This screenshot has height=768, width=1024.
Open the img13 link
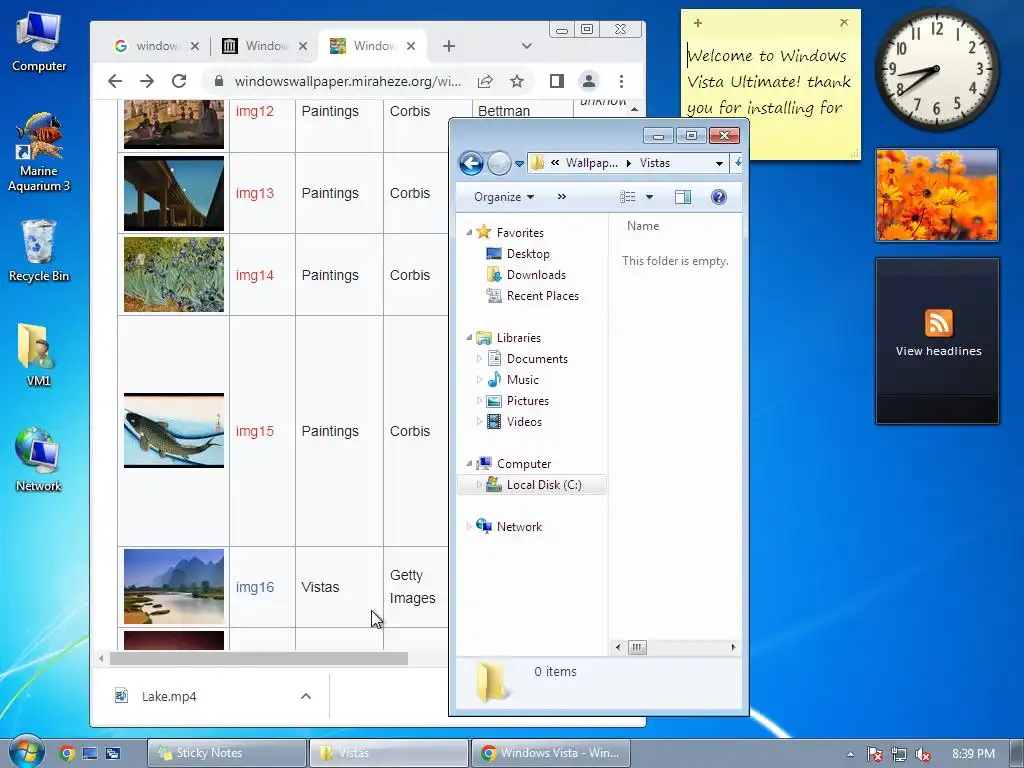[x=255, y=193]
